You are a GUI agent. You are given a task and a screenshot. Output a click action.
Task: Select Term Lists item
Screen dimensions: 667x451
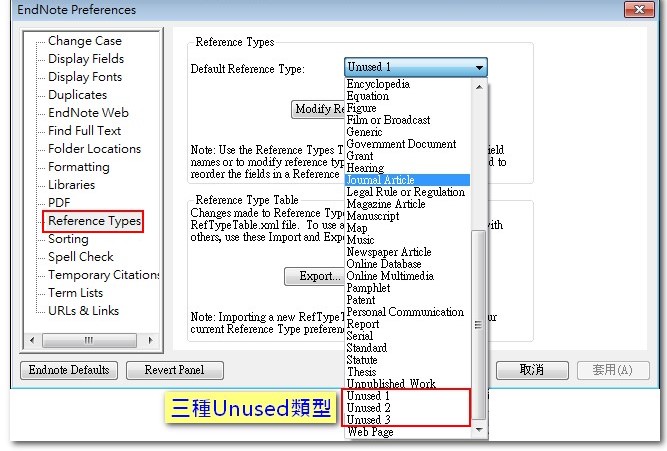tap(75, 293)
